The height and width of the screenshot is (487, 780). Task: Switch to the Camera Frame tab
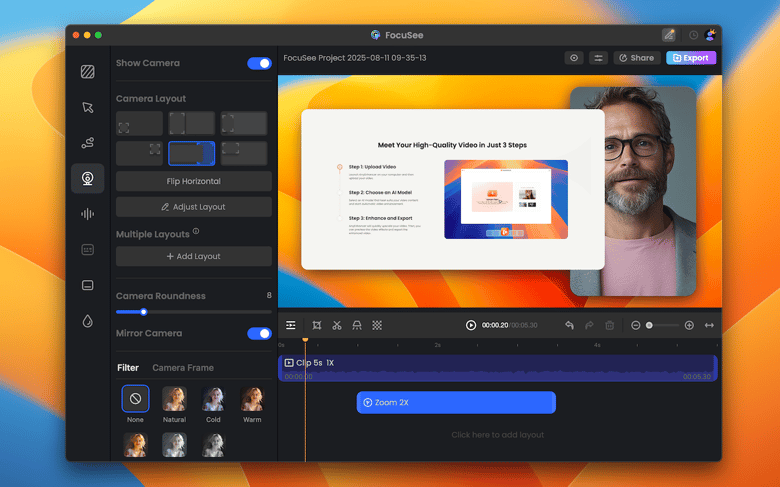tap(183, 368)
